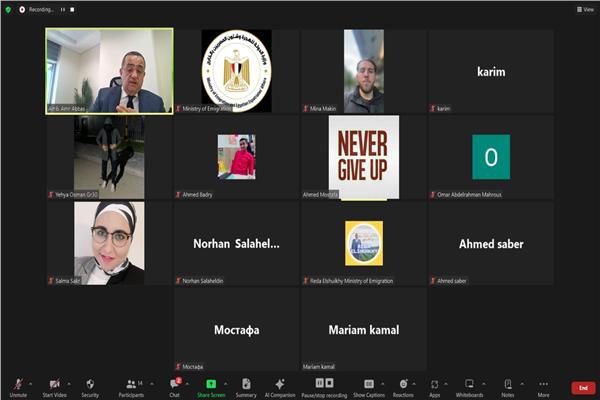600x400 pixels.
Task: Toggle Show Captions
Action: pyautogui.click(x=369, y=387)
